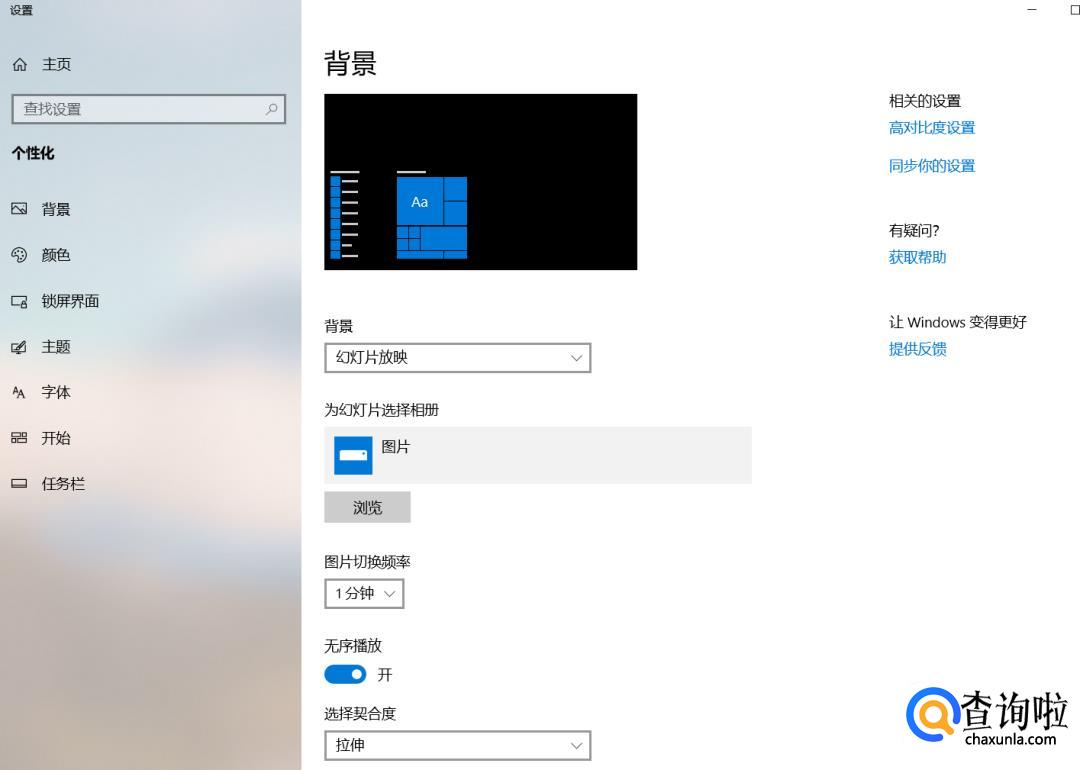
Task: Click the 相关的设置 heading text
Action: coord(925,101)
